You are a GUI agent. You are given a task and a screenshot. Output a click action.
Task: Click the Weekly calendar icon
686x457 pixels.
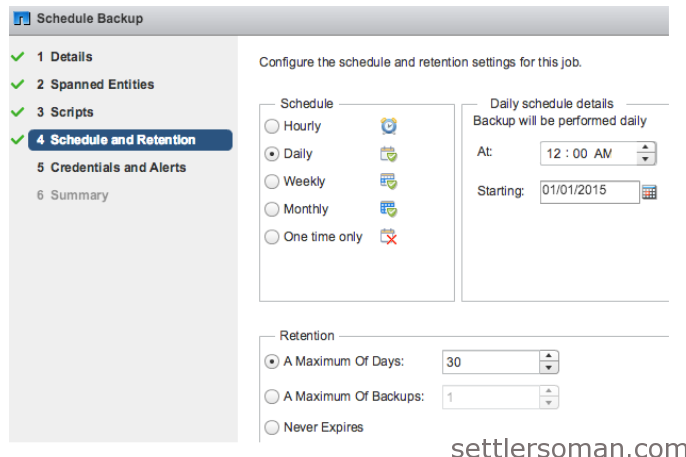pyautogui.click(x=388, y=181)
